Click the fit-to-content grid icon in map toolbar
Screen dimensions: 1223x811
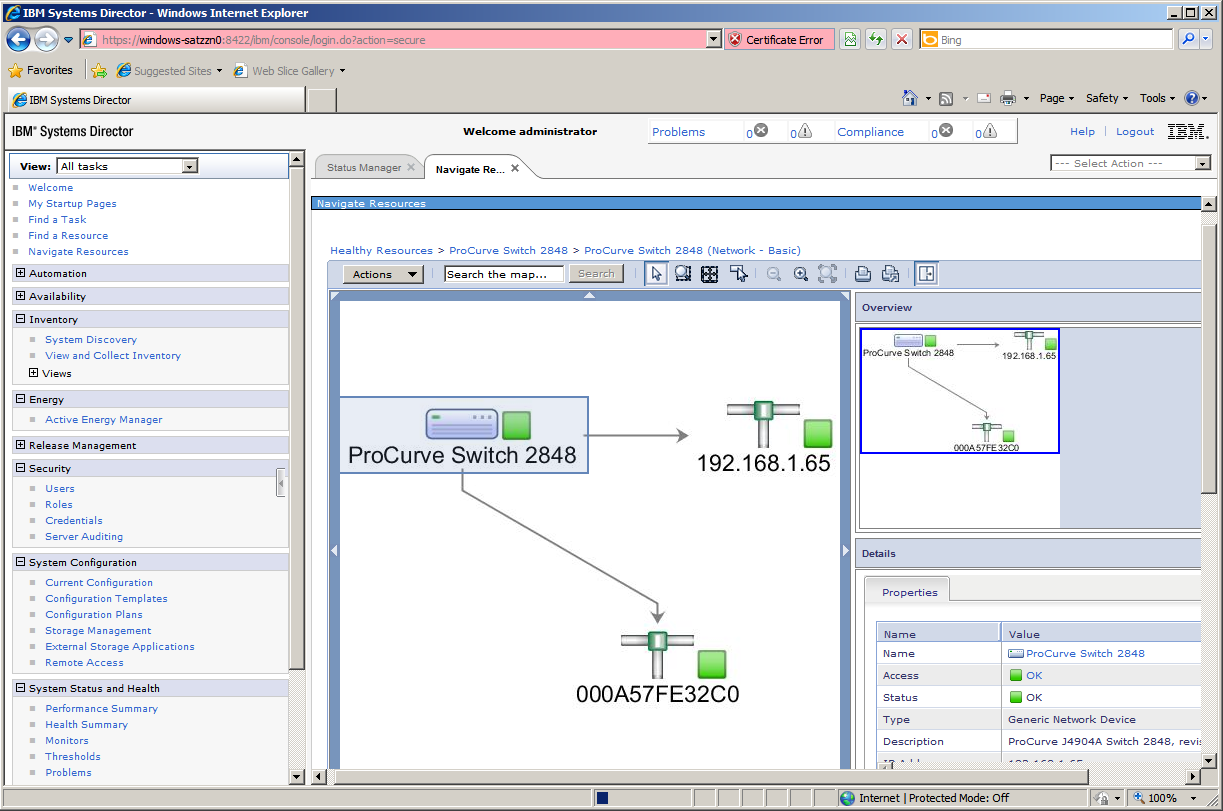[710, 274]
